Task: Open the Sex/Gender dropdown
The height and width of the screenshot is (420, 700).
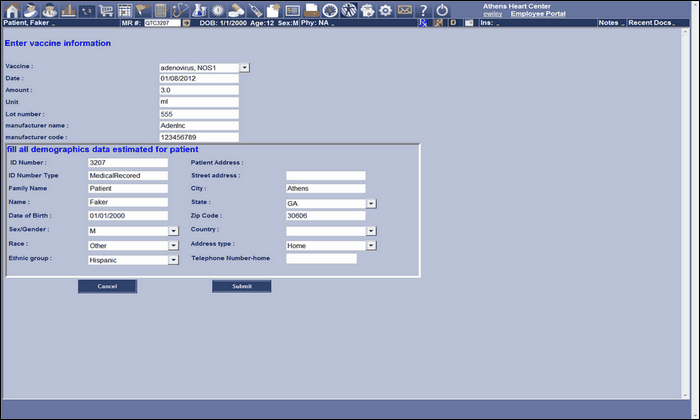Action: point(174,231)
